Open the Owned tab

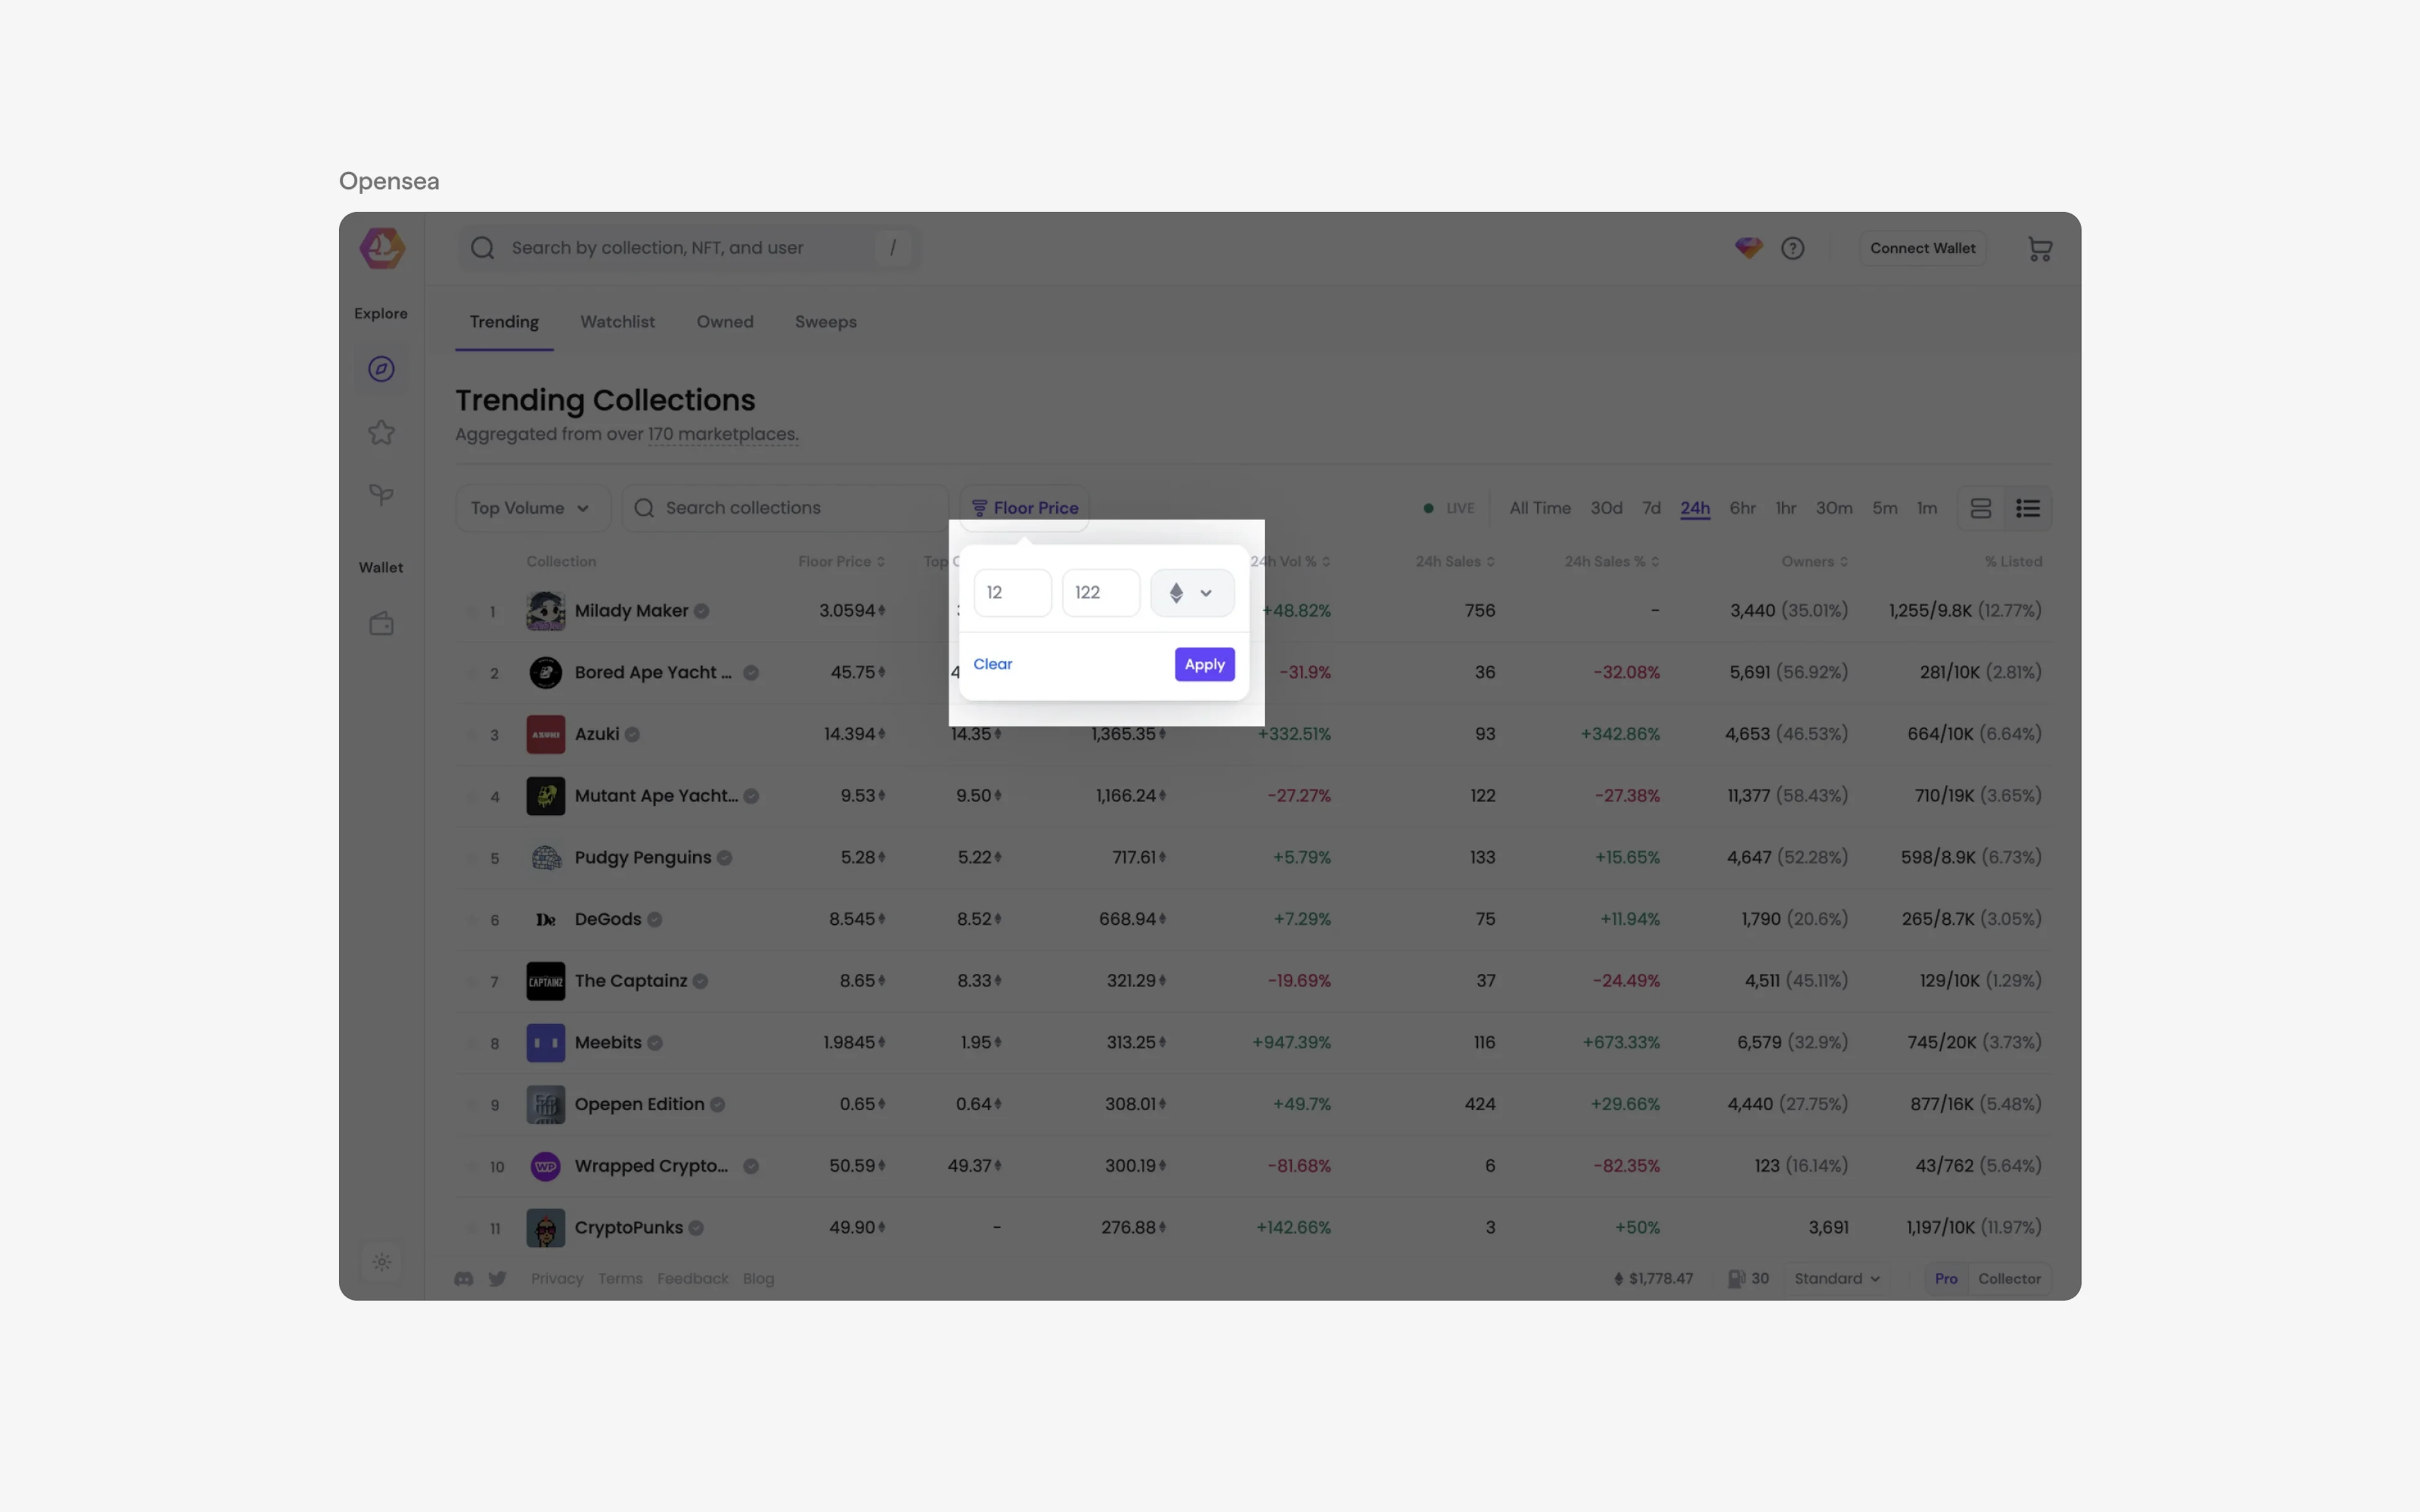coord(724,321)
